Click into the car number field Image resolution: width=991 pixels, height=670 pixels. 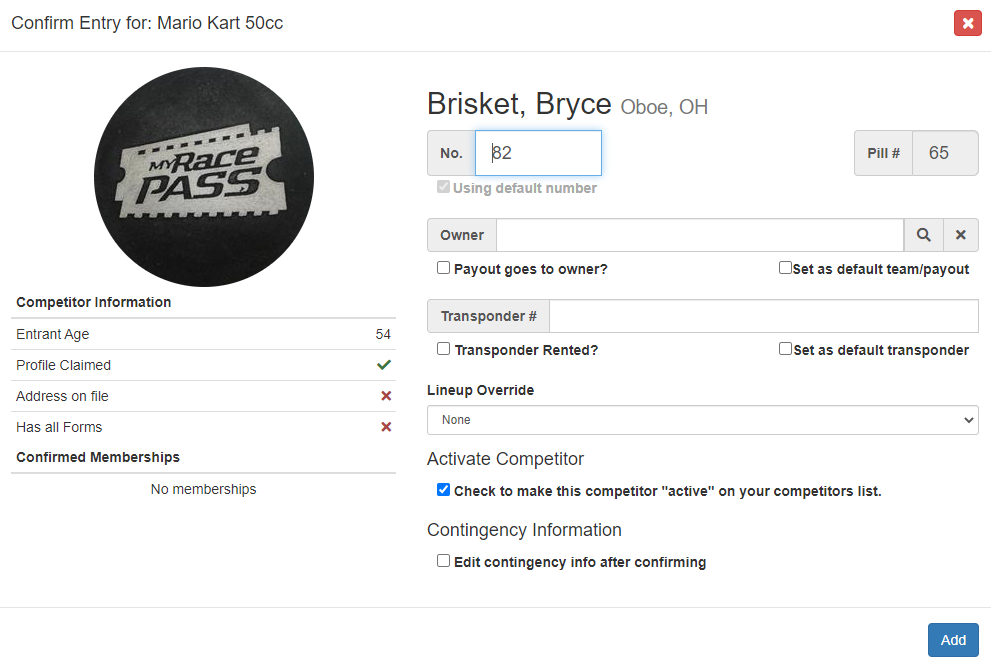[538, 153]
